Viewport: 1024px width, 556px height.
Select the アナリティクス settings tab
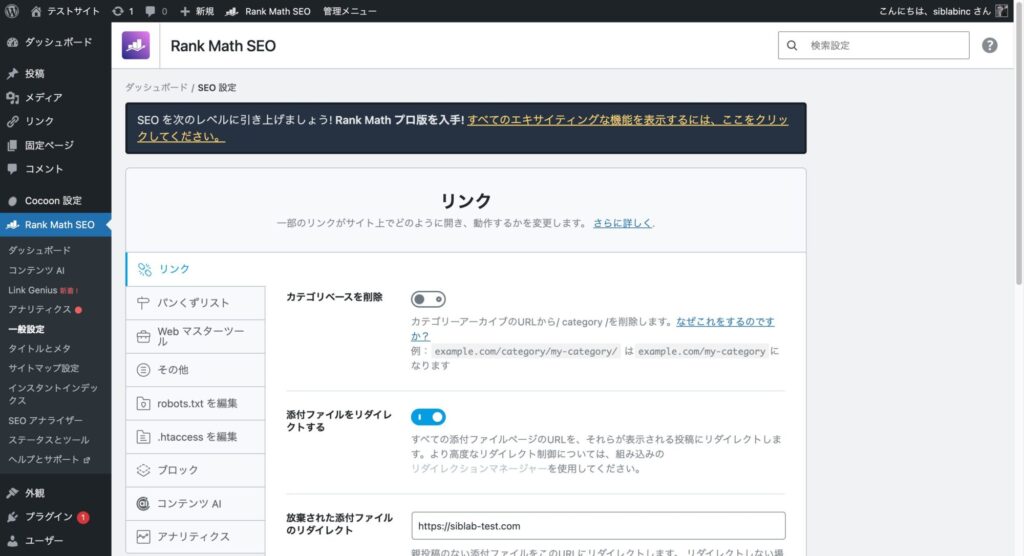pos(195,536)
